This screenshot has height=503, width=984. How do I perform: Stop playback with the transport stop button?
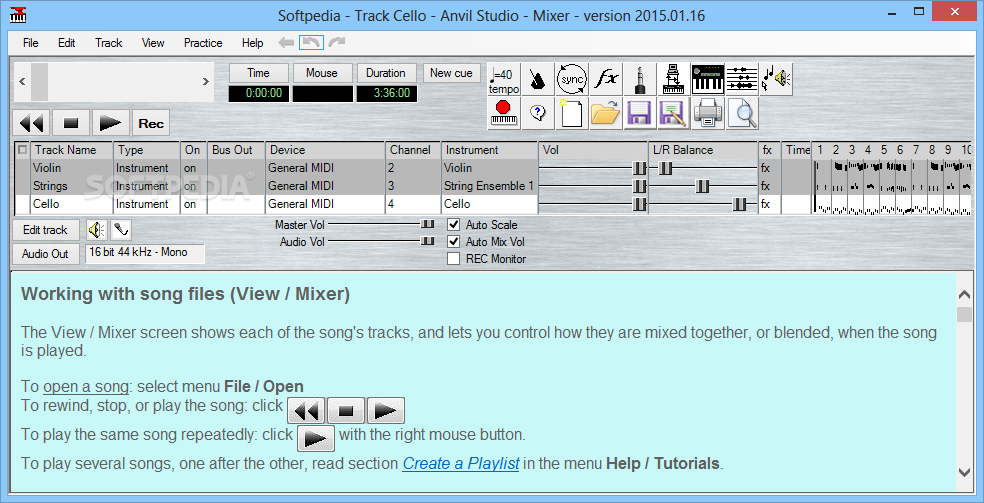(x=71, y=123)
